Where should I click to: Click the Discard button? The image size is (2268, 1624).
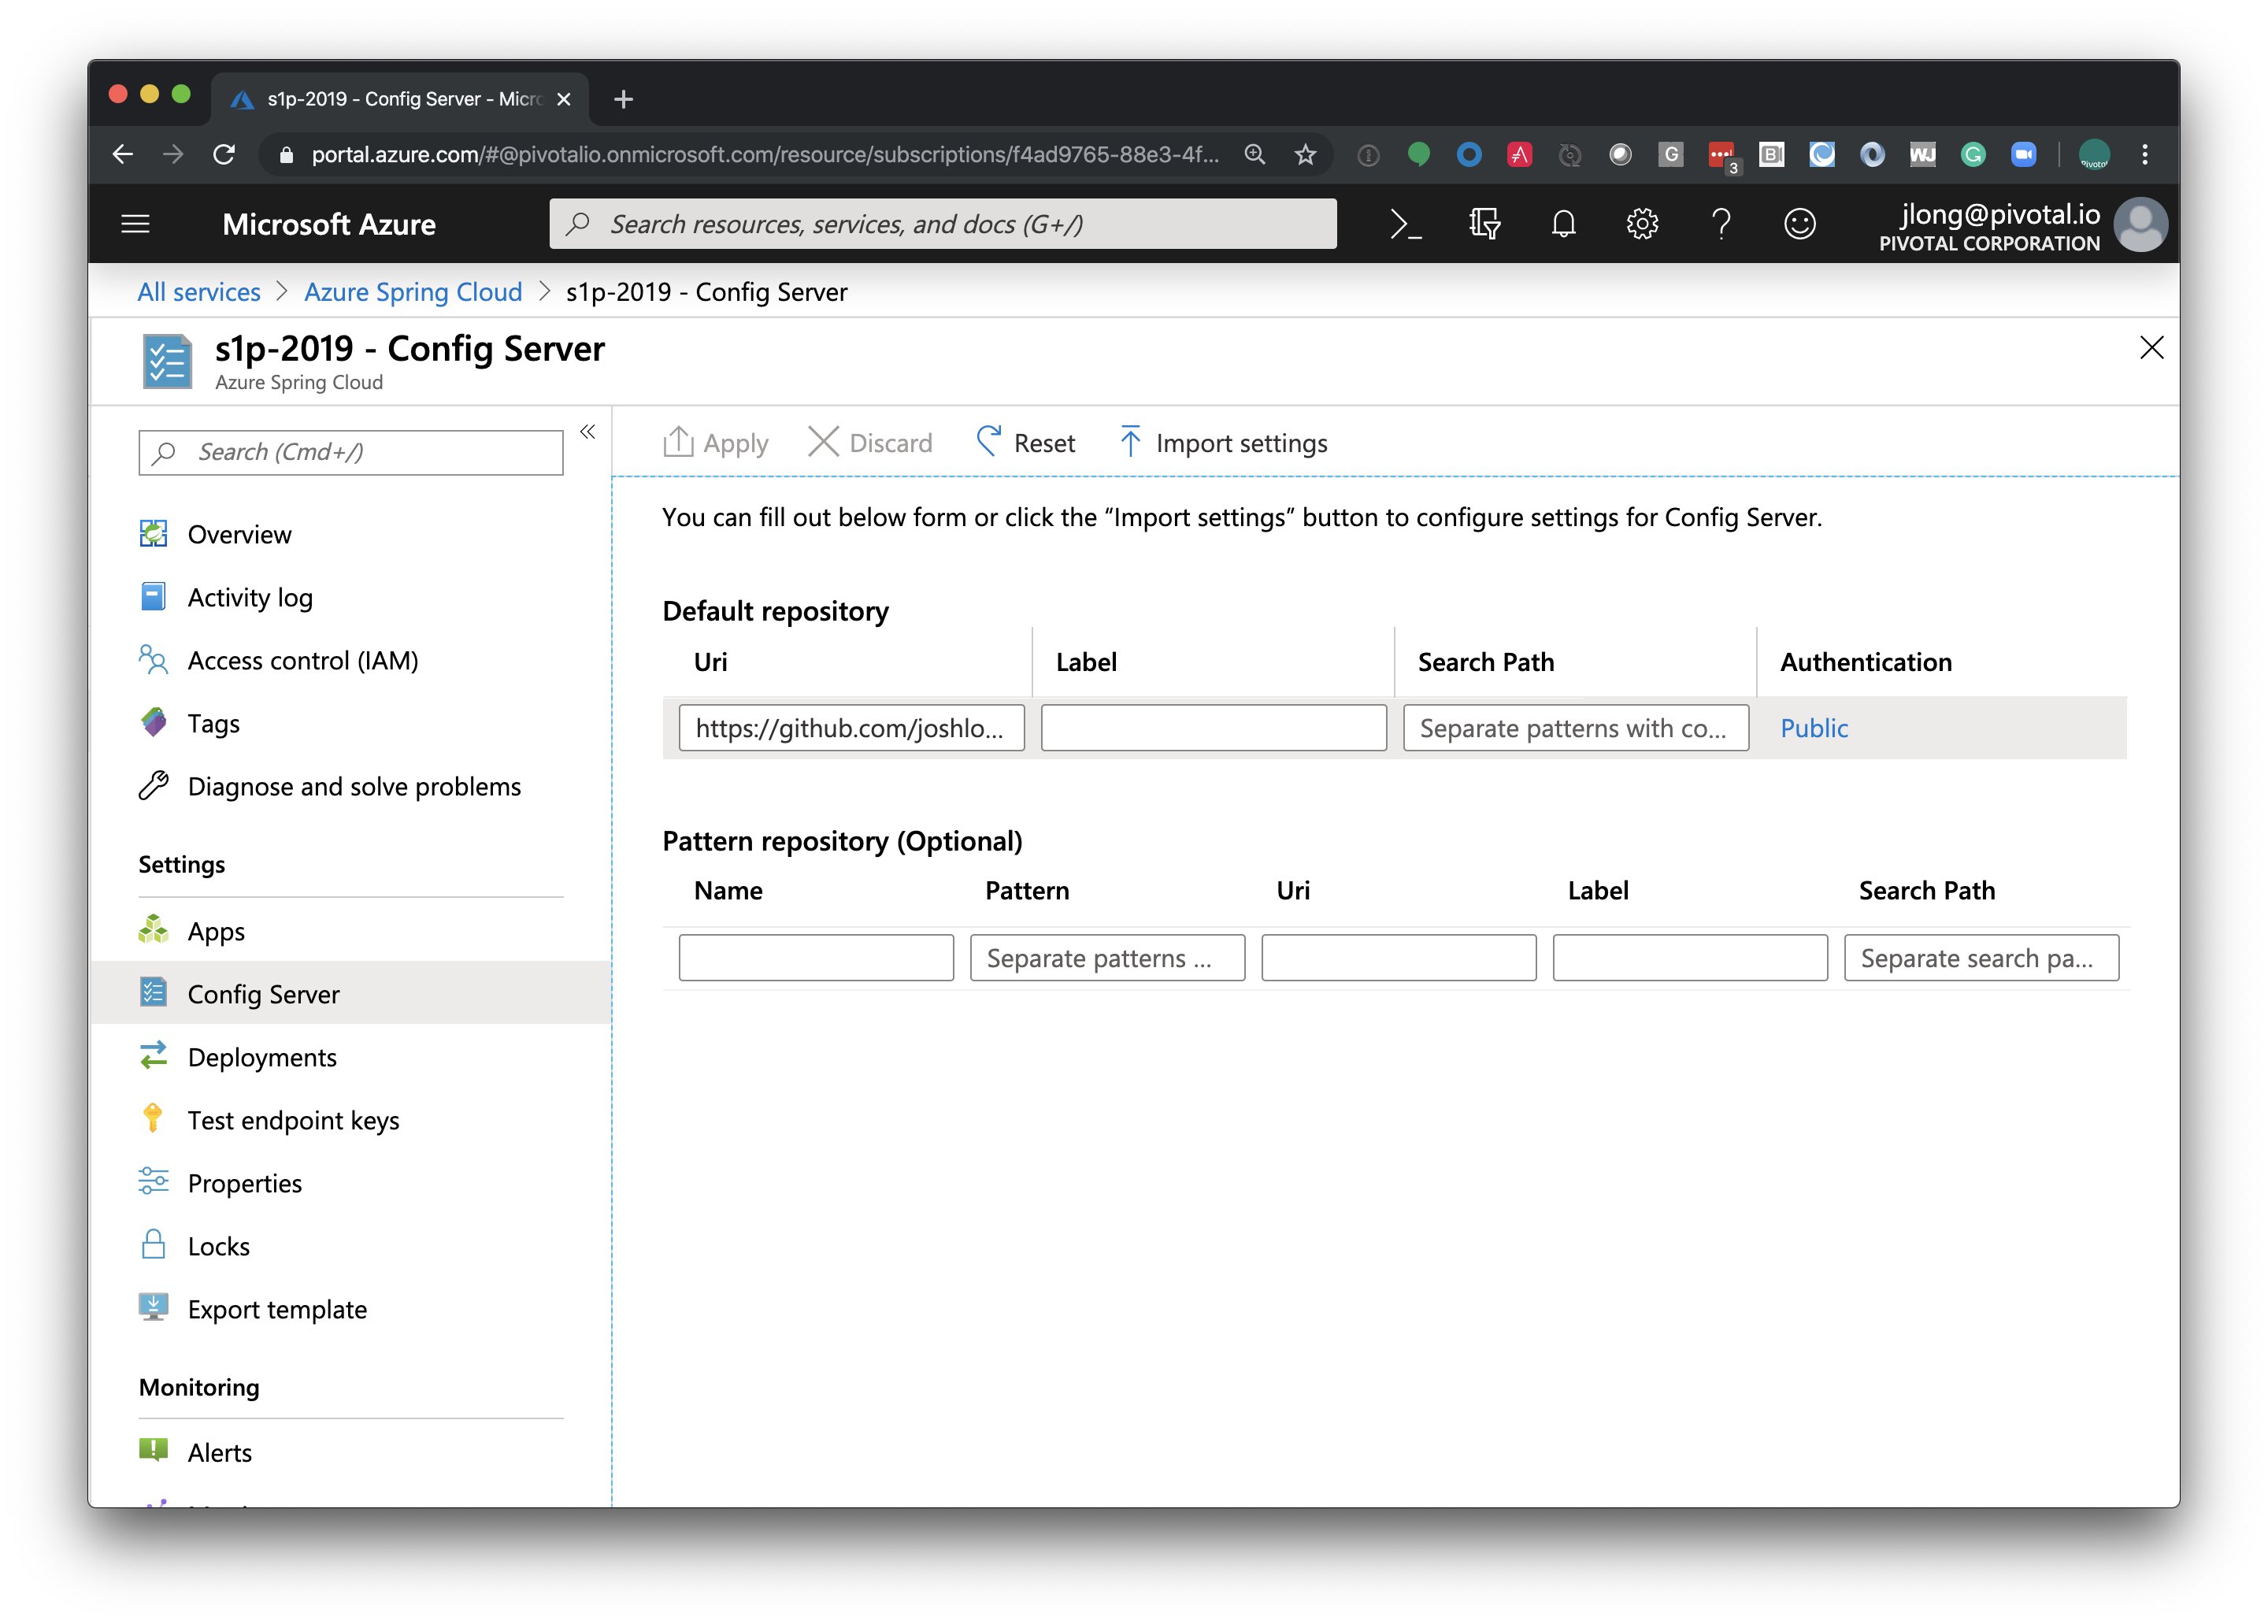(869, 442)
